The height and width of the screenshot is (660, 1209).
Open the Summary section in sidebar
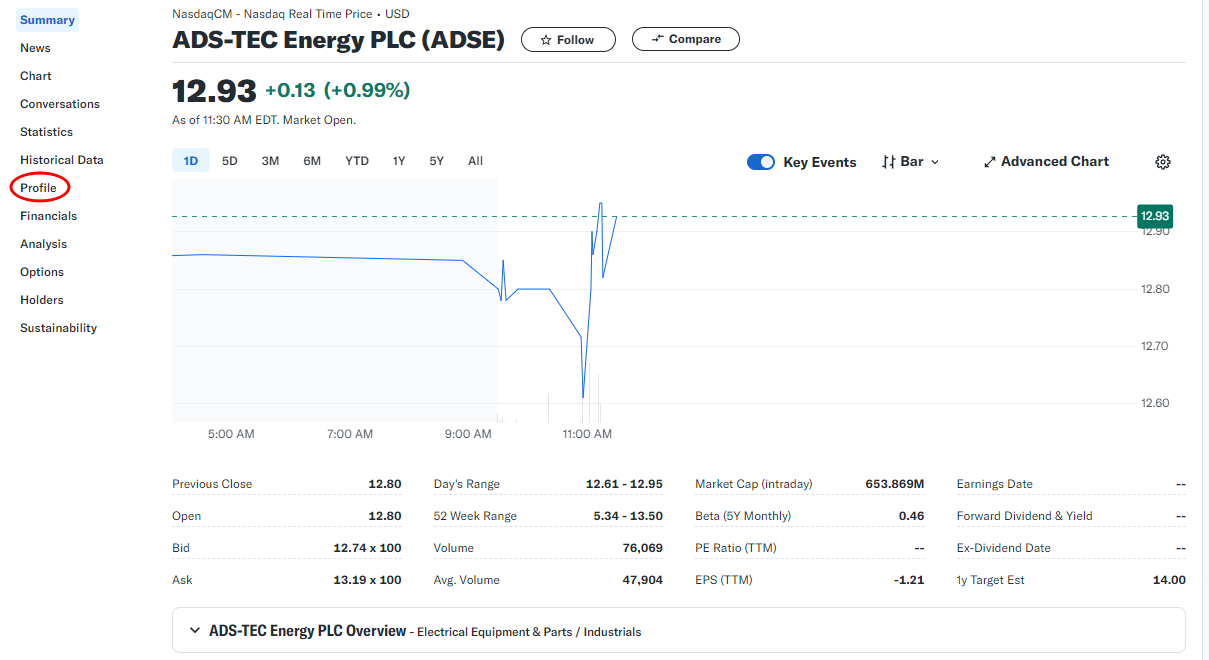click(47, 20)
